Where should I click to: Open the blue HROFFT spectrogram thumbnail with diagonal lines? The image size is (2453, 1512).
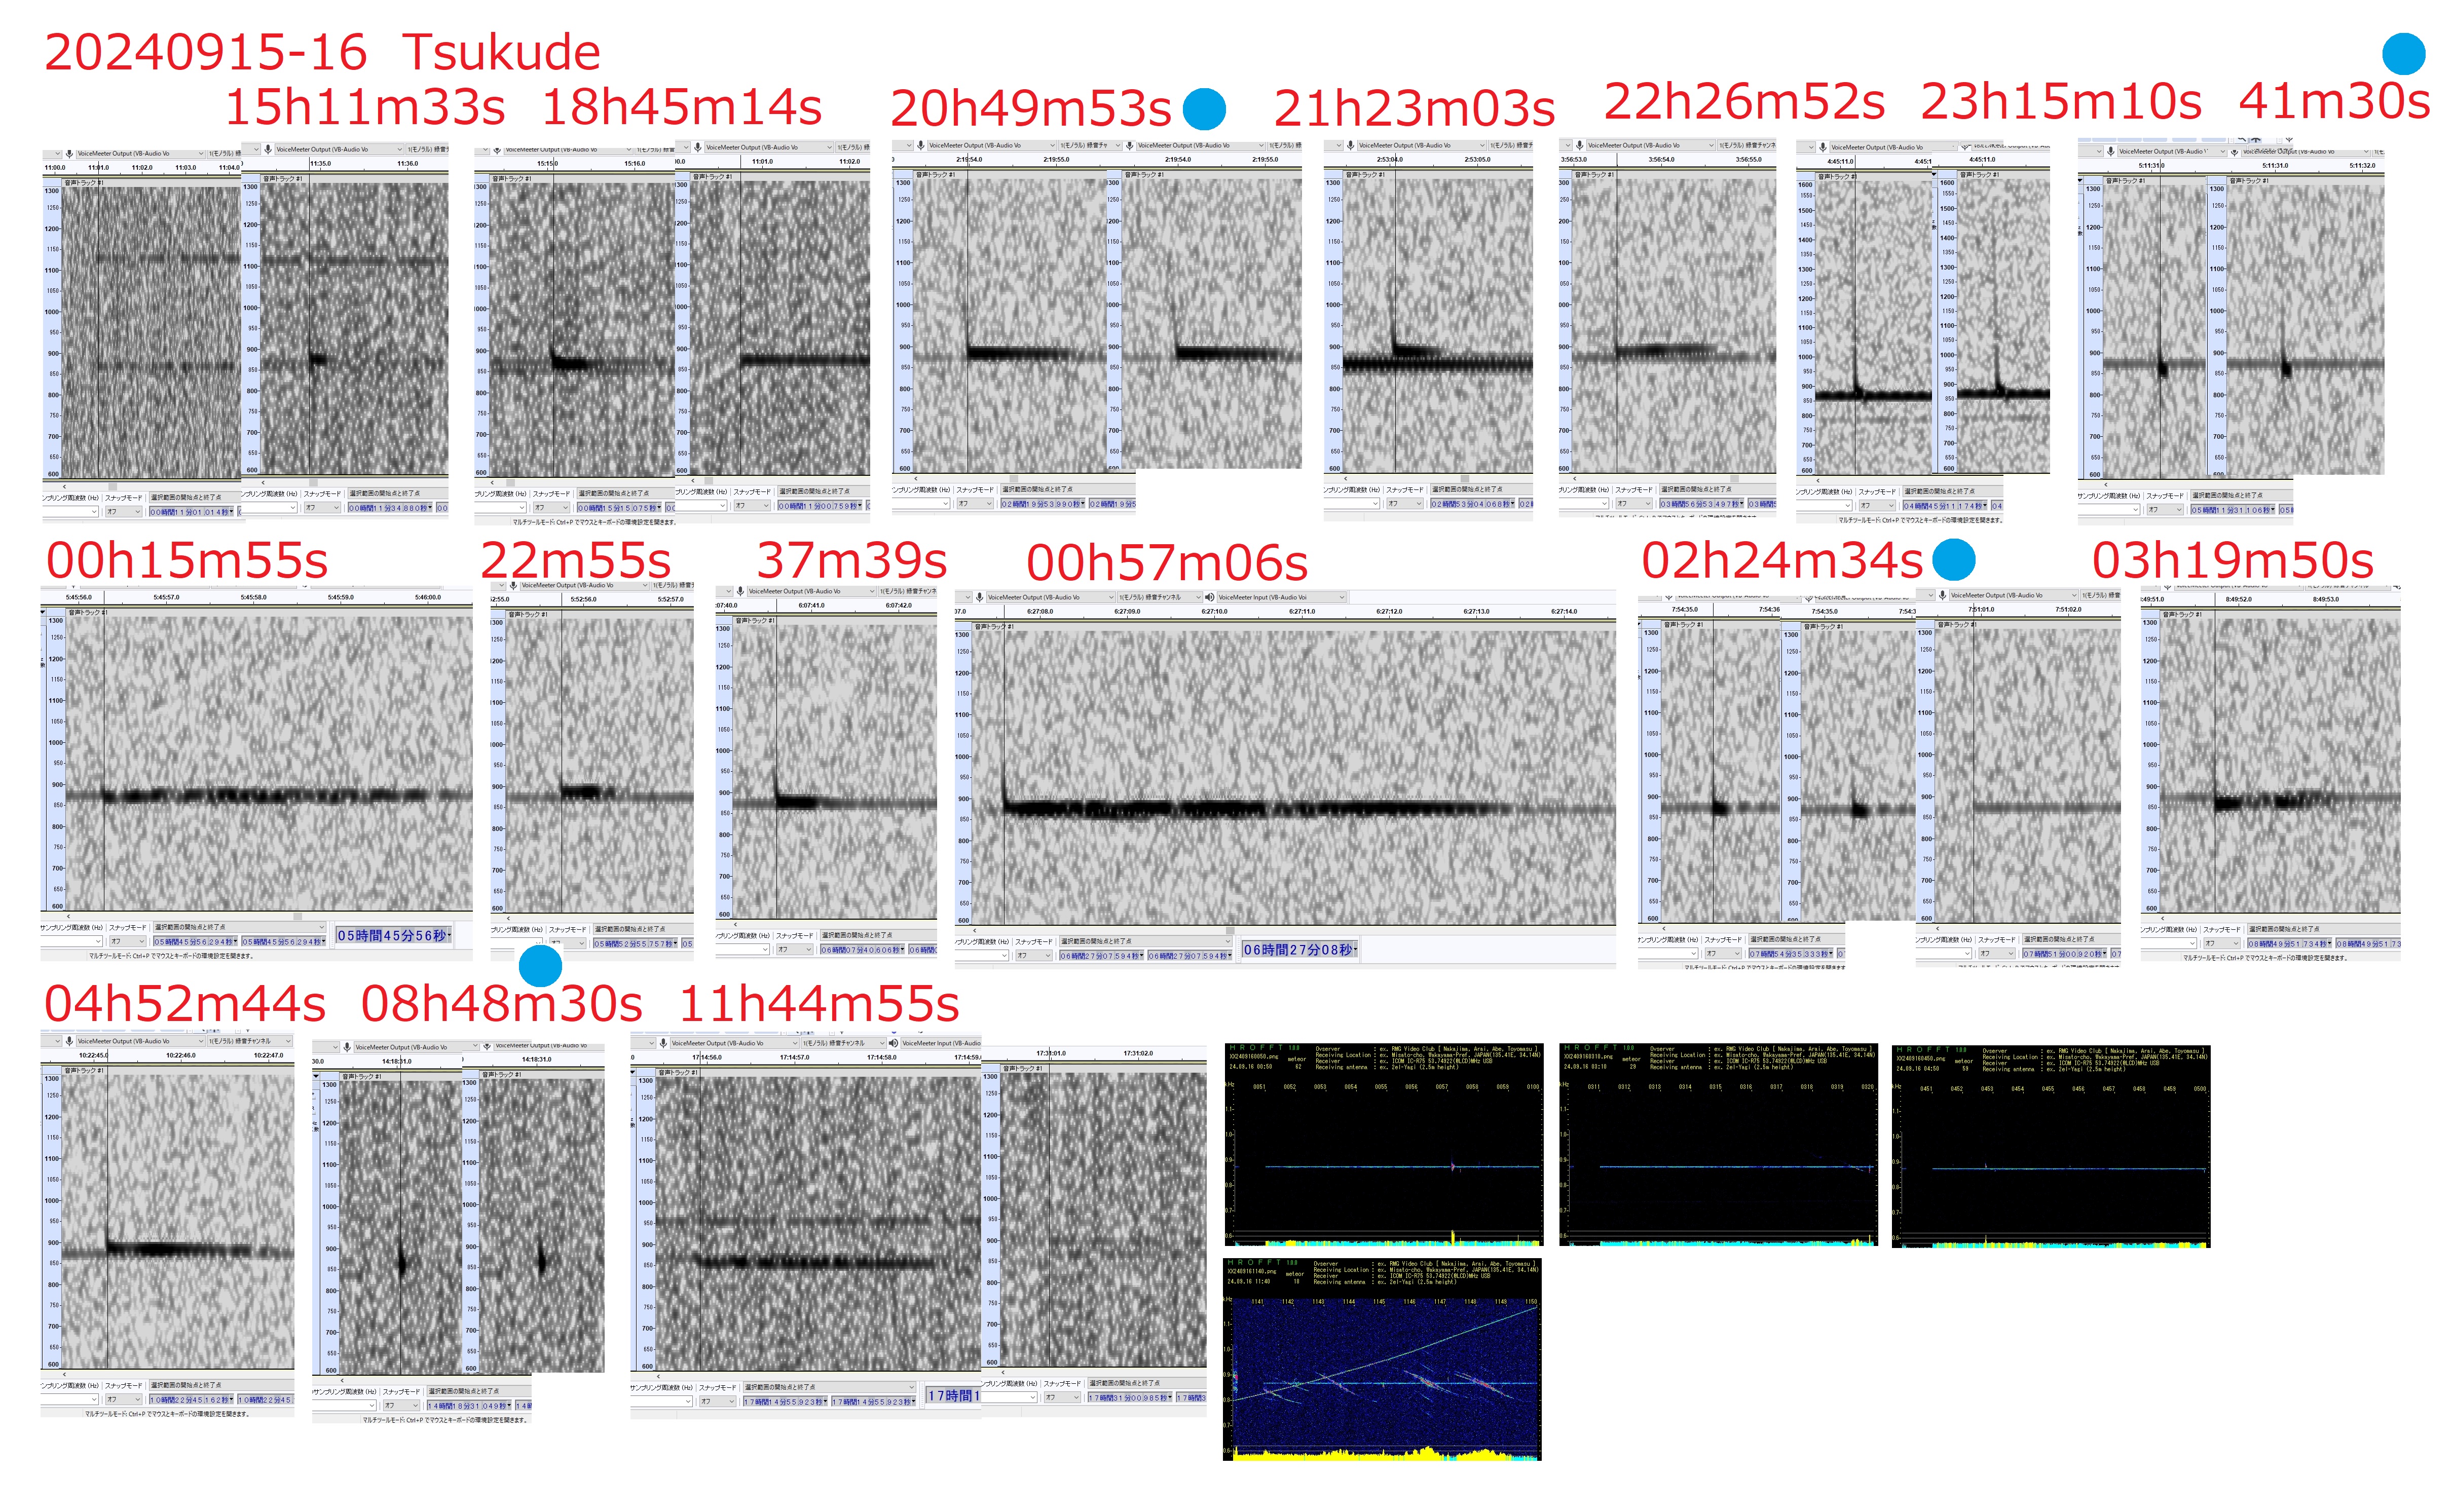click(x=1381, y=1360)
